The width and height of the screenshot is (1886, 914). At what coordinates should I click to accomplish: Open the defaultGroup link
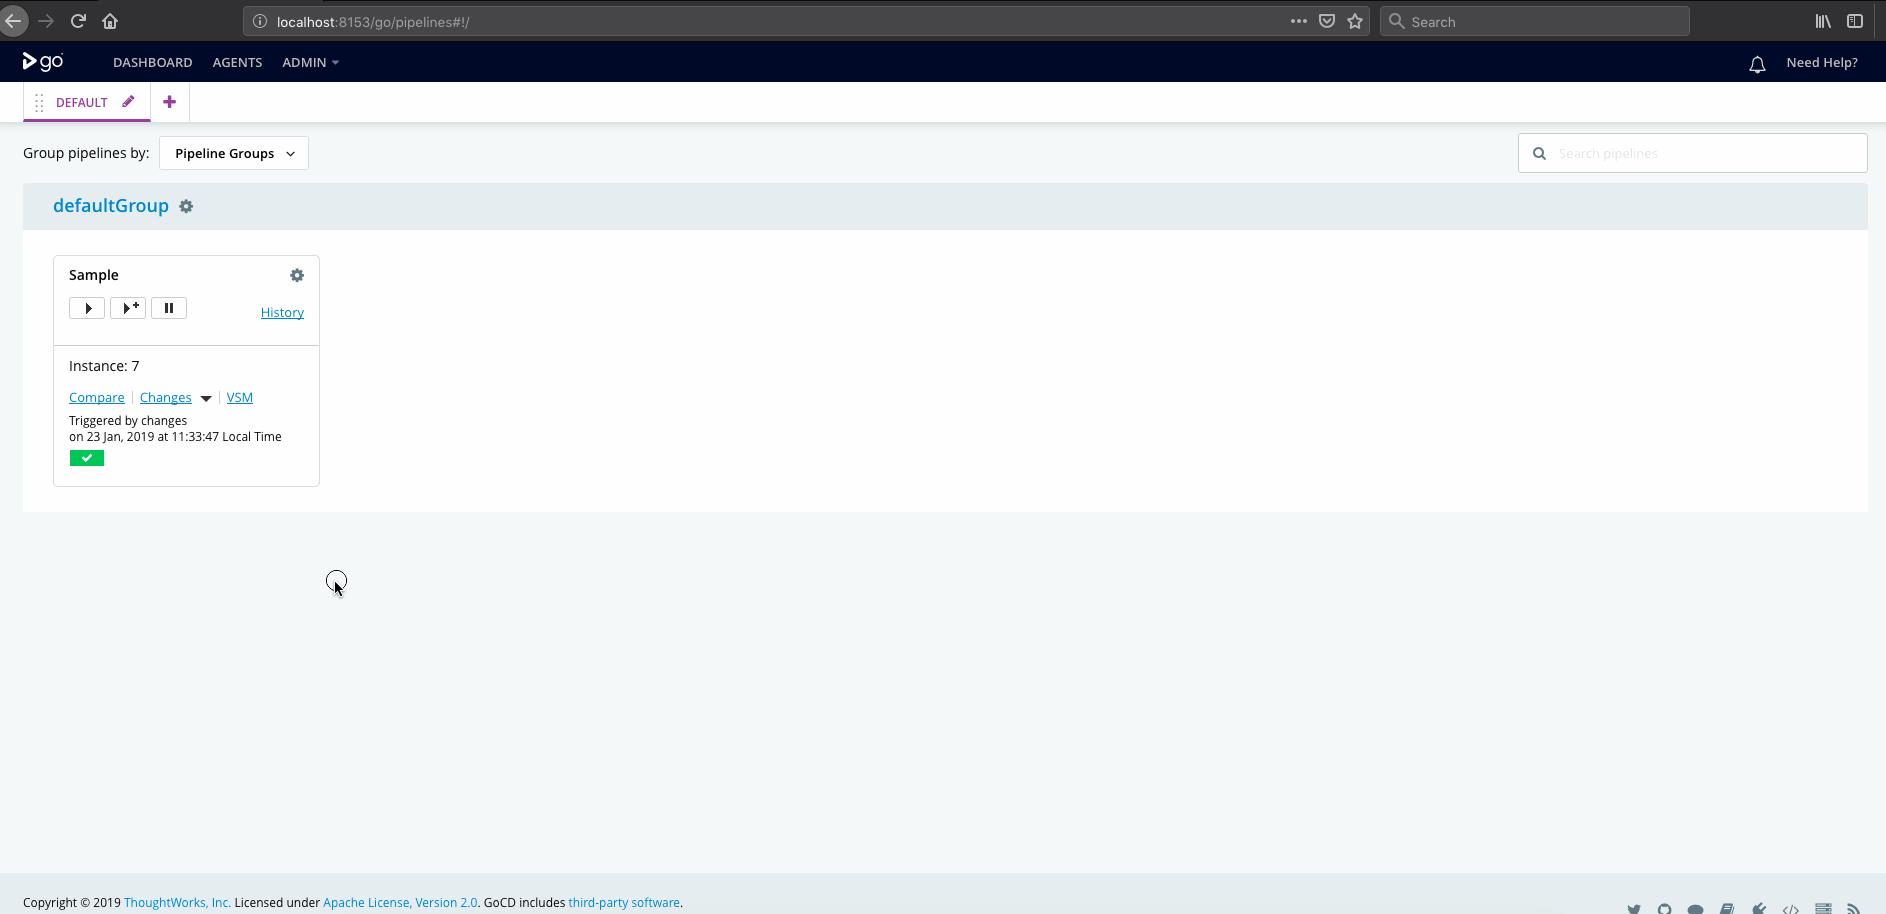(x=111, y=205)
